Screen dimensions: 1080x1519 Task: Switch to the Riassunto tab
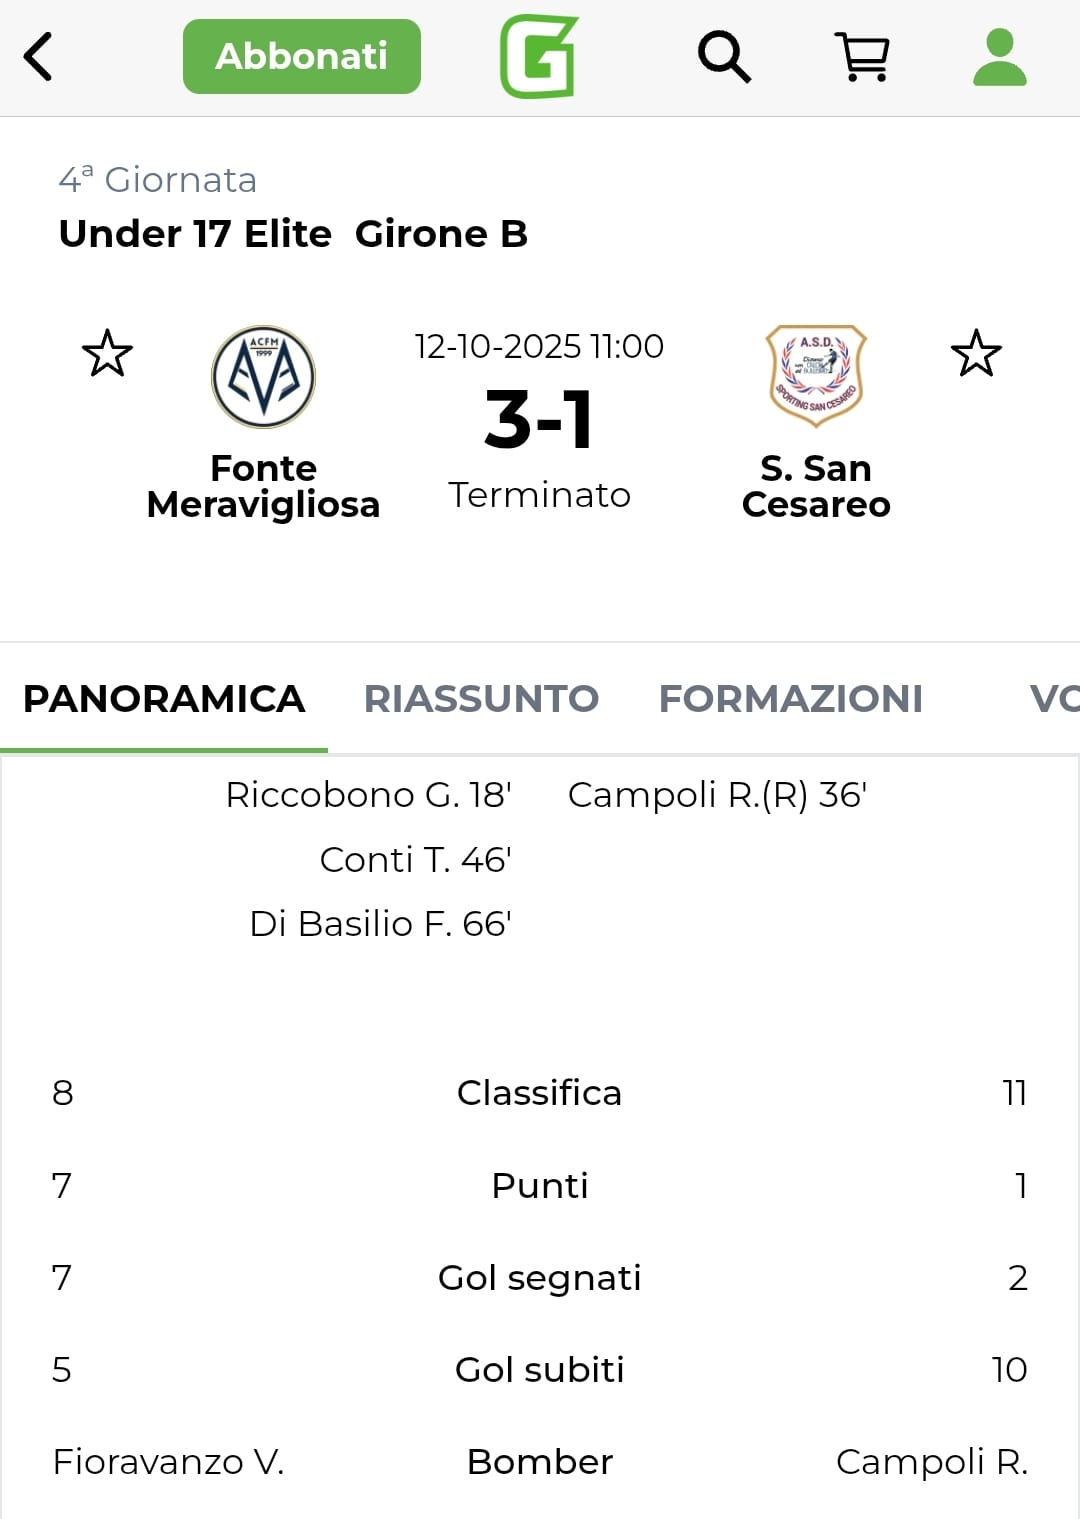click(x=481, y=699)
